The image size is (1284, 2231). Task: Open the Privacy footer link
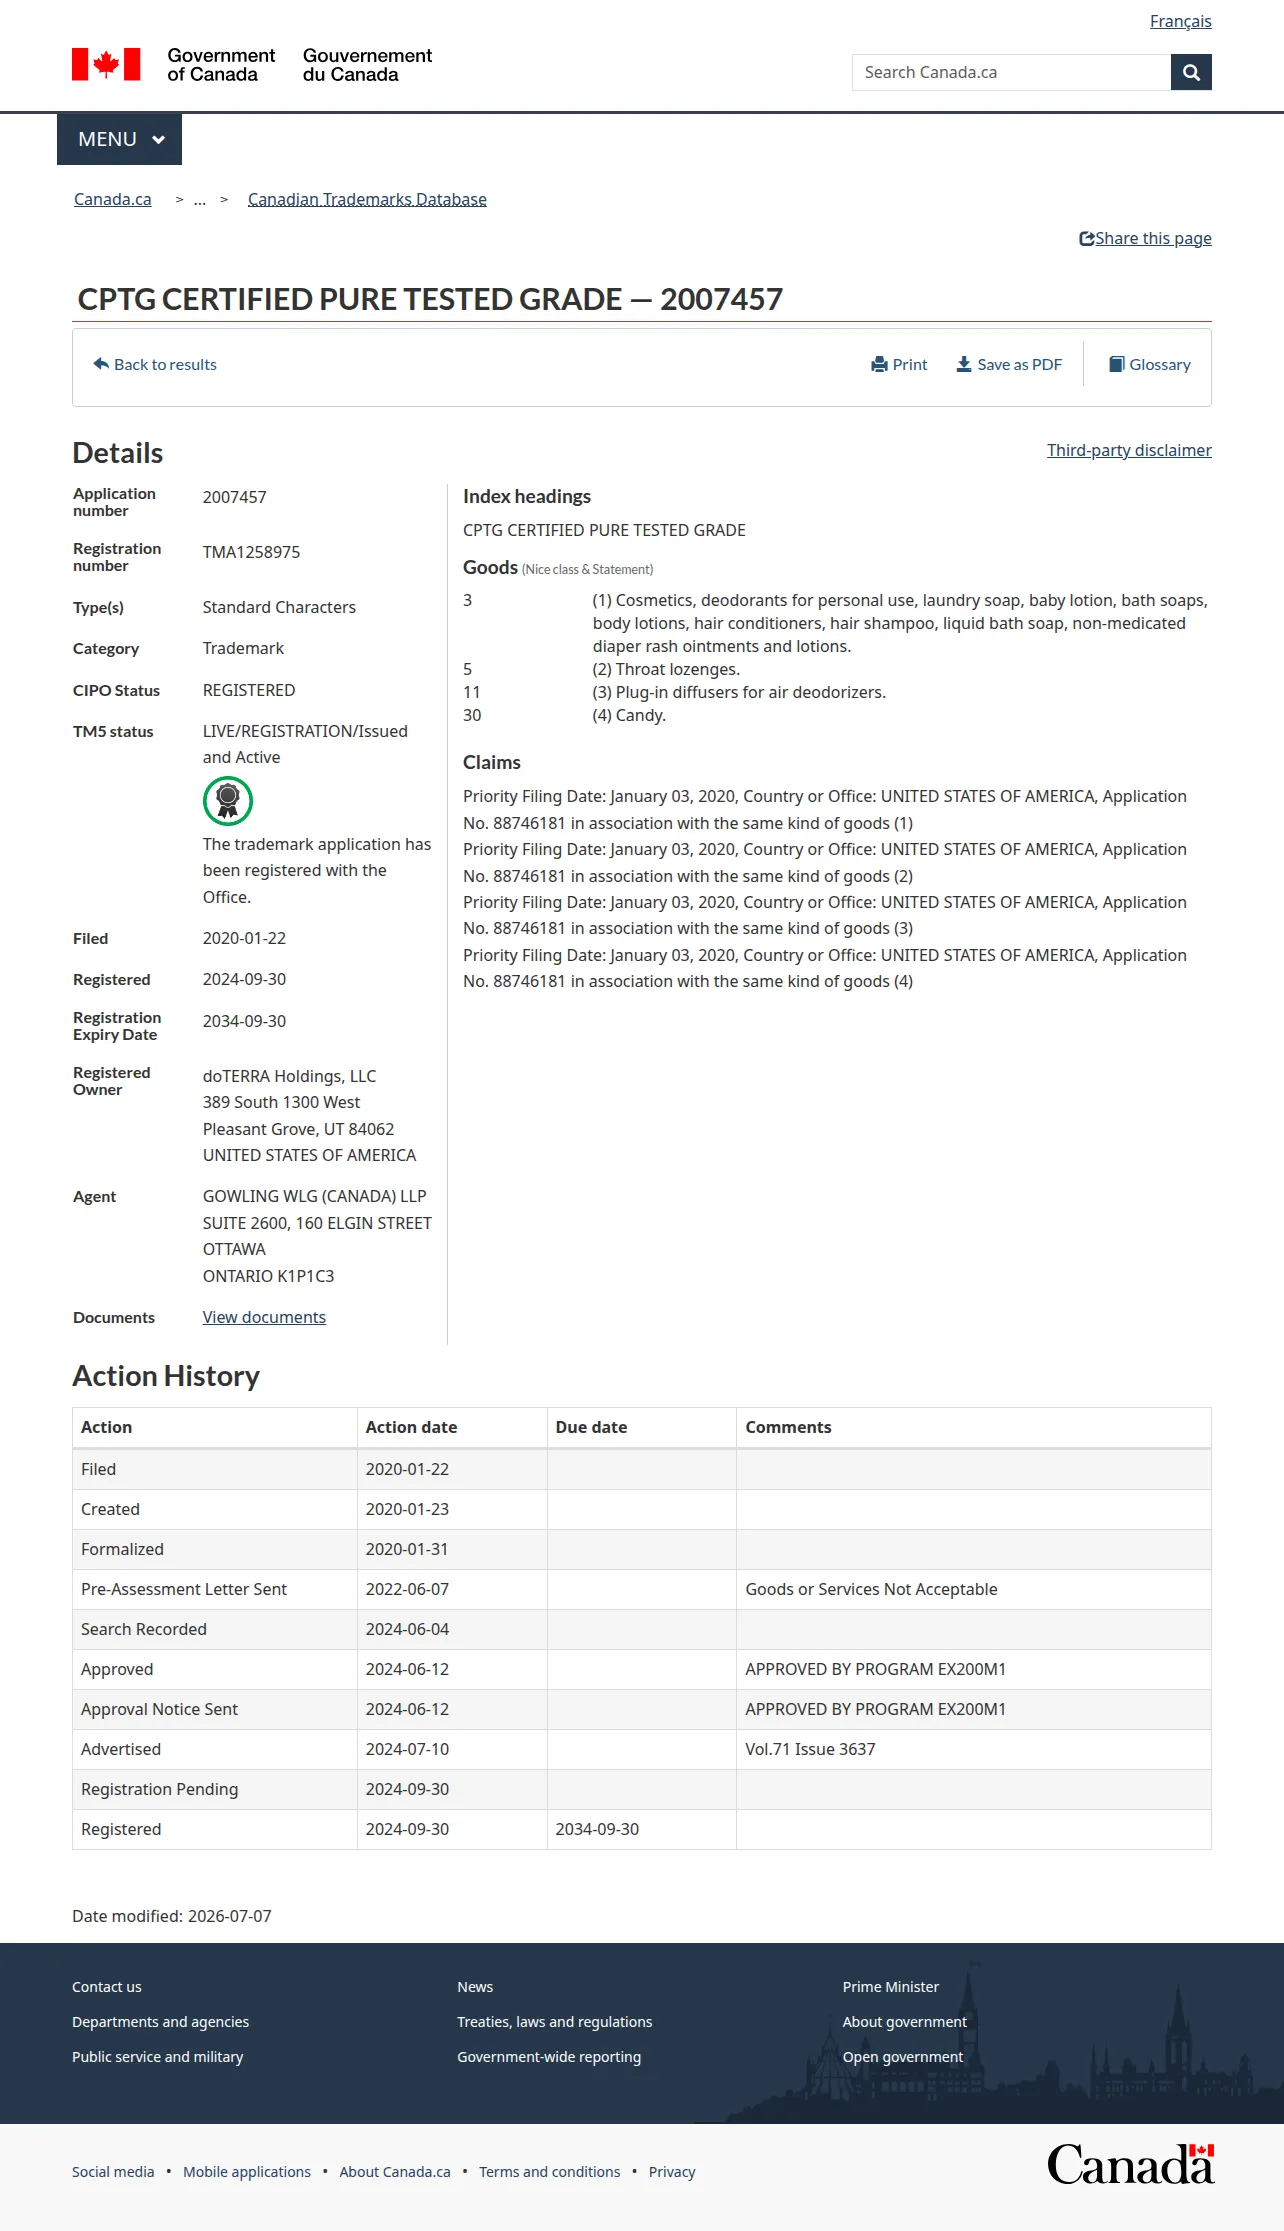pos(672,2172)
